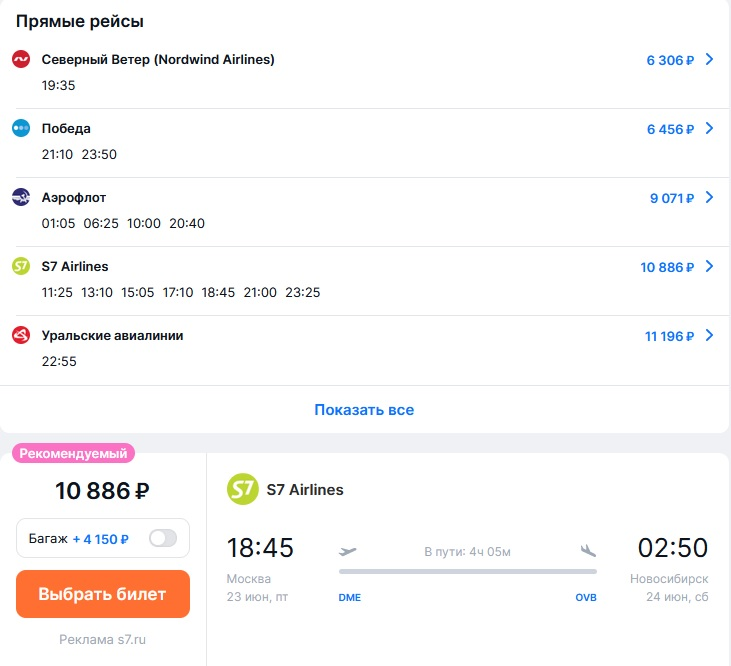The image size is (731, 666).
Task: Click the Aeroflot airline logo icon
Action: [21, 197]
